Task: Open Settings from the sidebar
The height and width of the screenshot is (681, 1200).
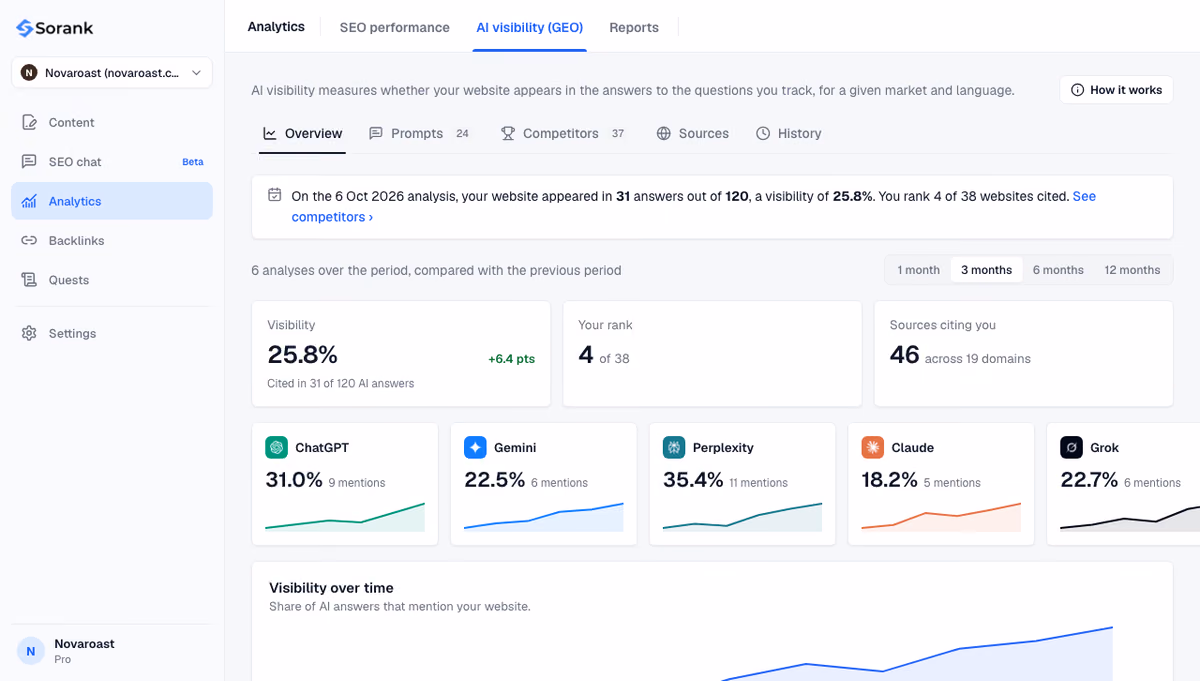Action: [x=112, y=333]
